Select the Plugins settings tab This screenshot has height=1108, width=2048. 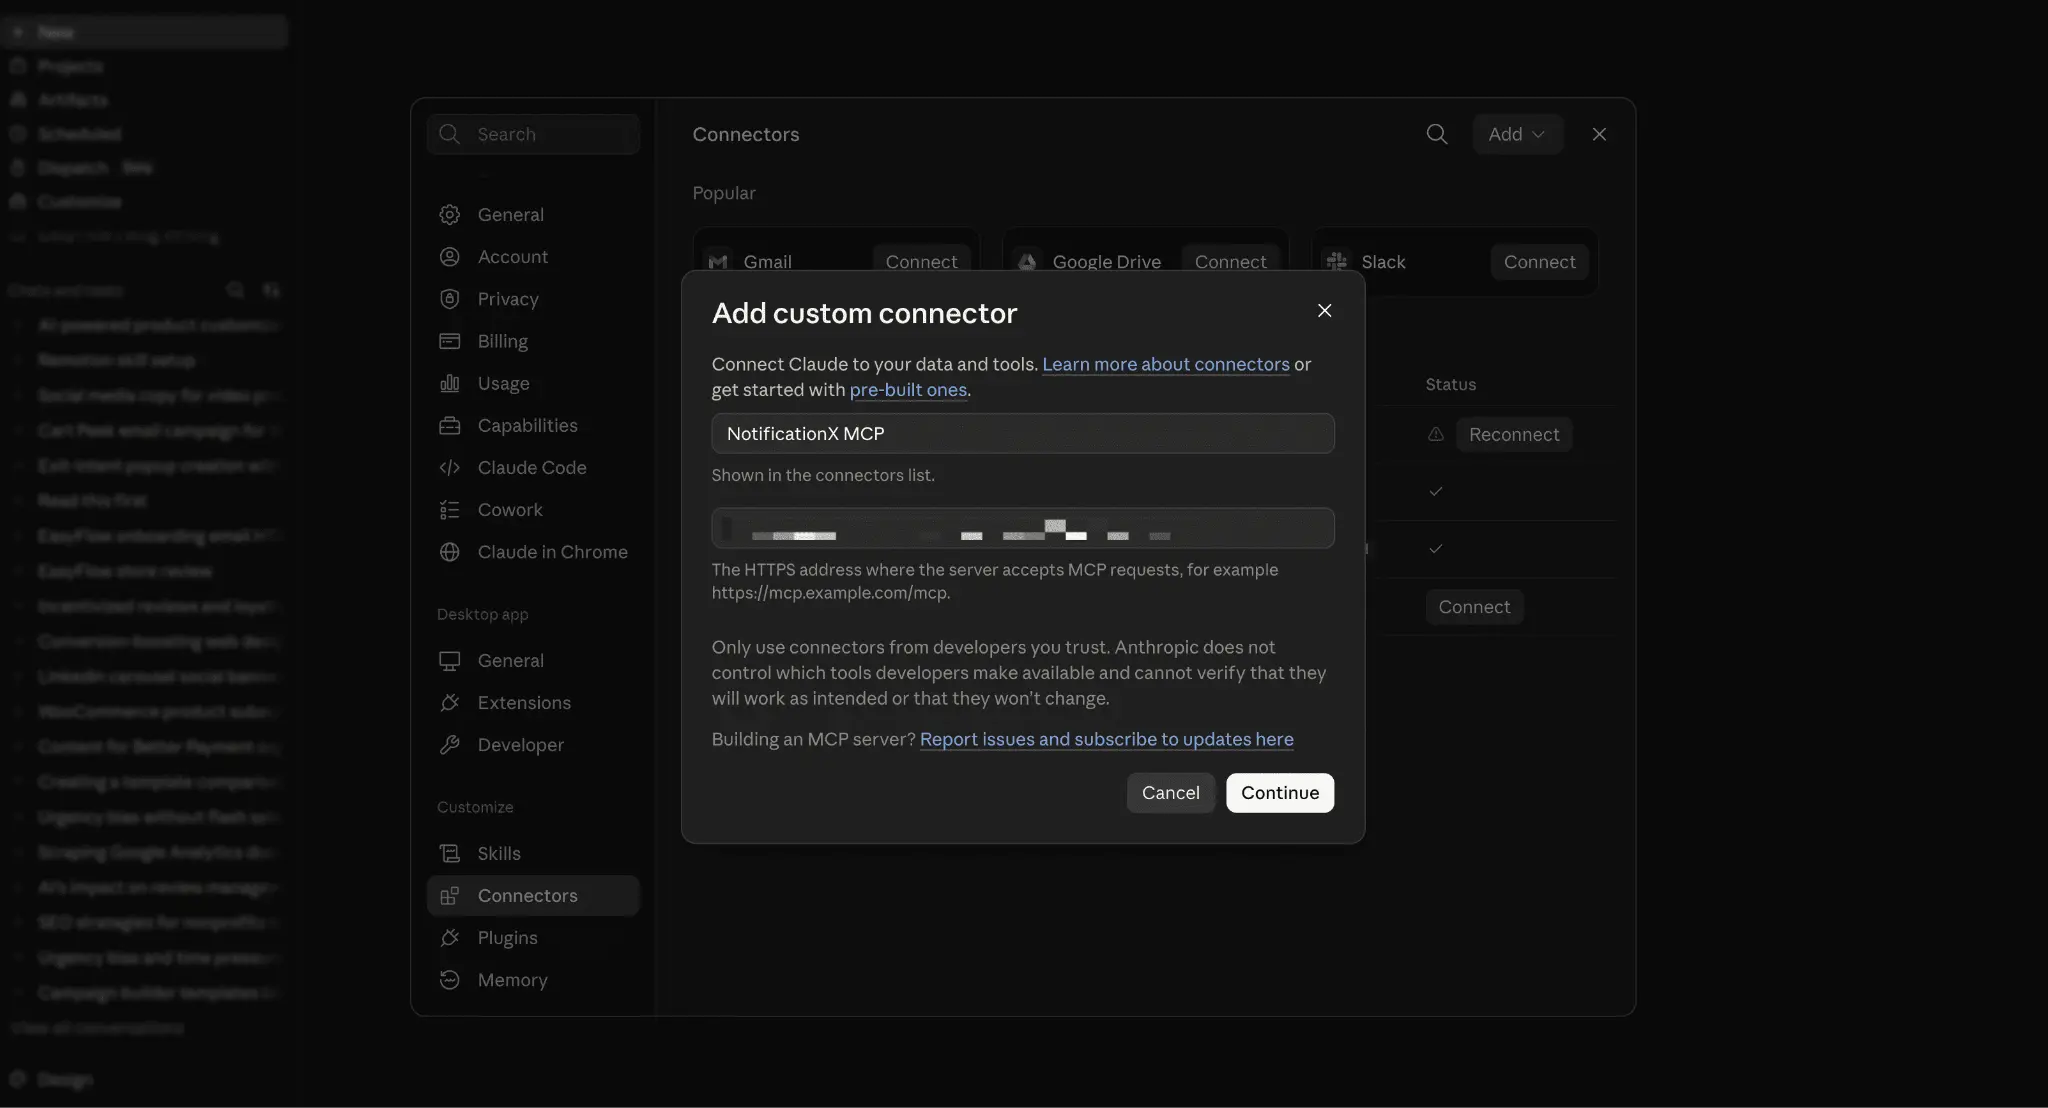[532, 938]
